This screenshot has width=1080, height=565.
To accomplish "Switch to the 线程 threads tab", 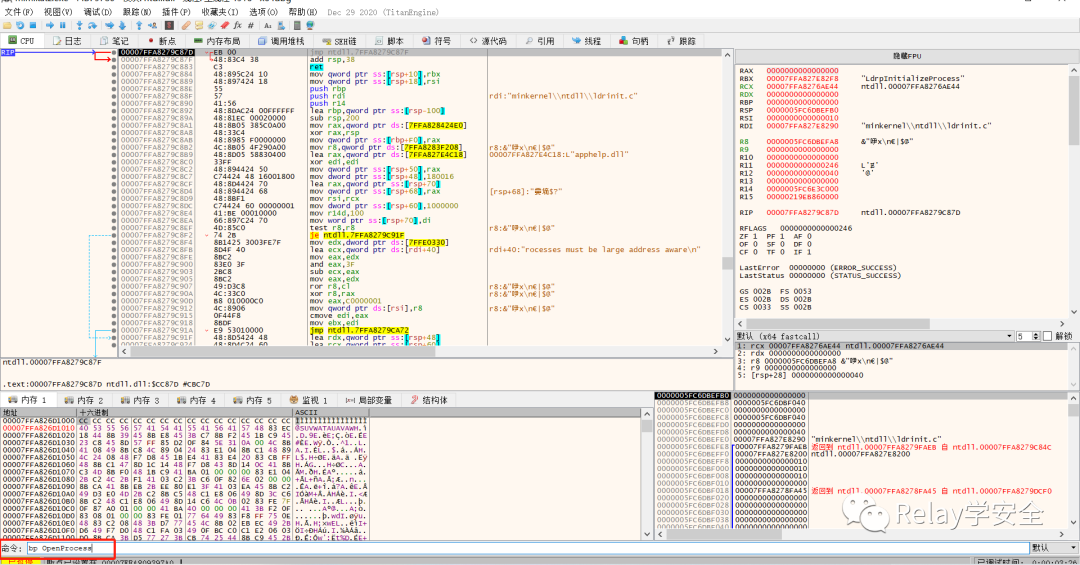I will point(587,41).
